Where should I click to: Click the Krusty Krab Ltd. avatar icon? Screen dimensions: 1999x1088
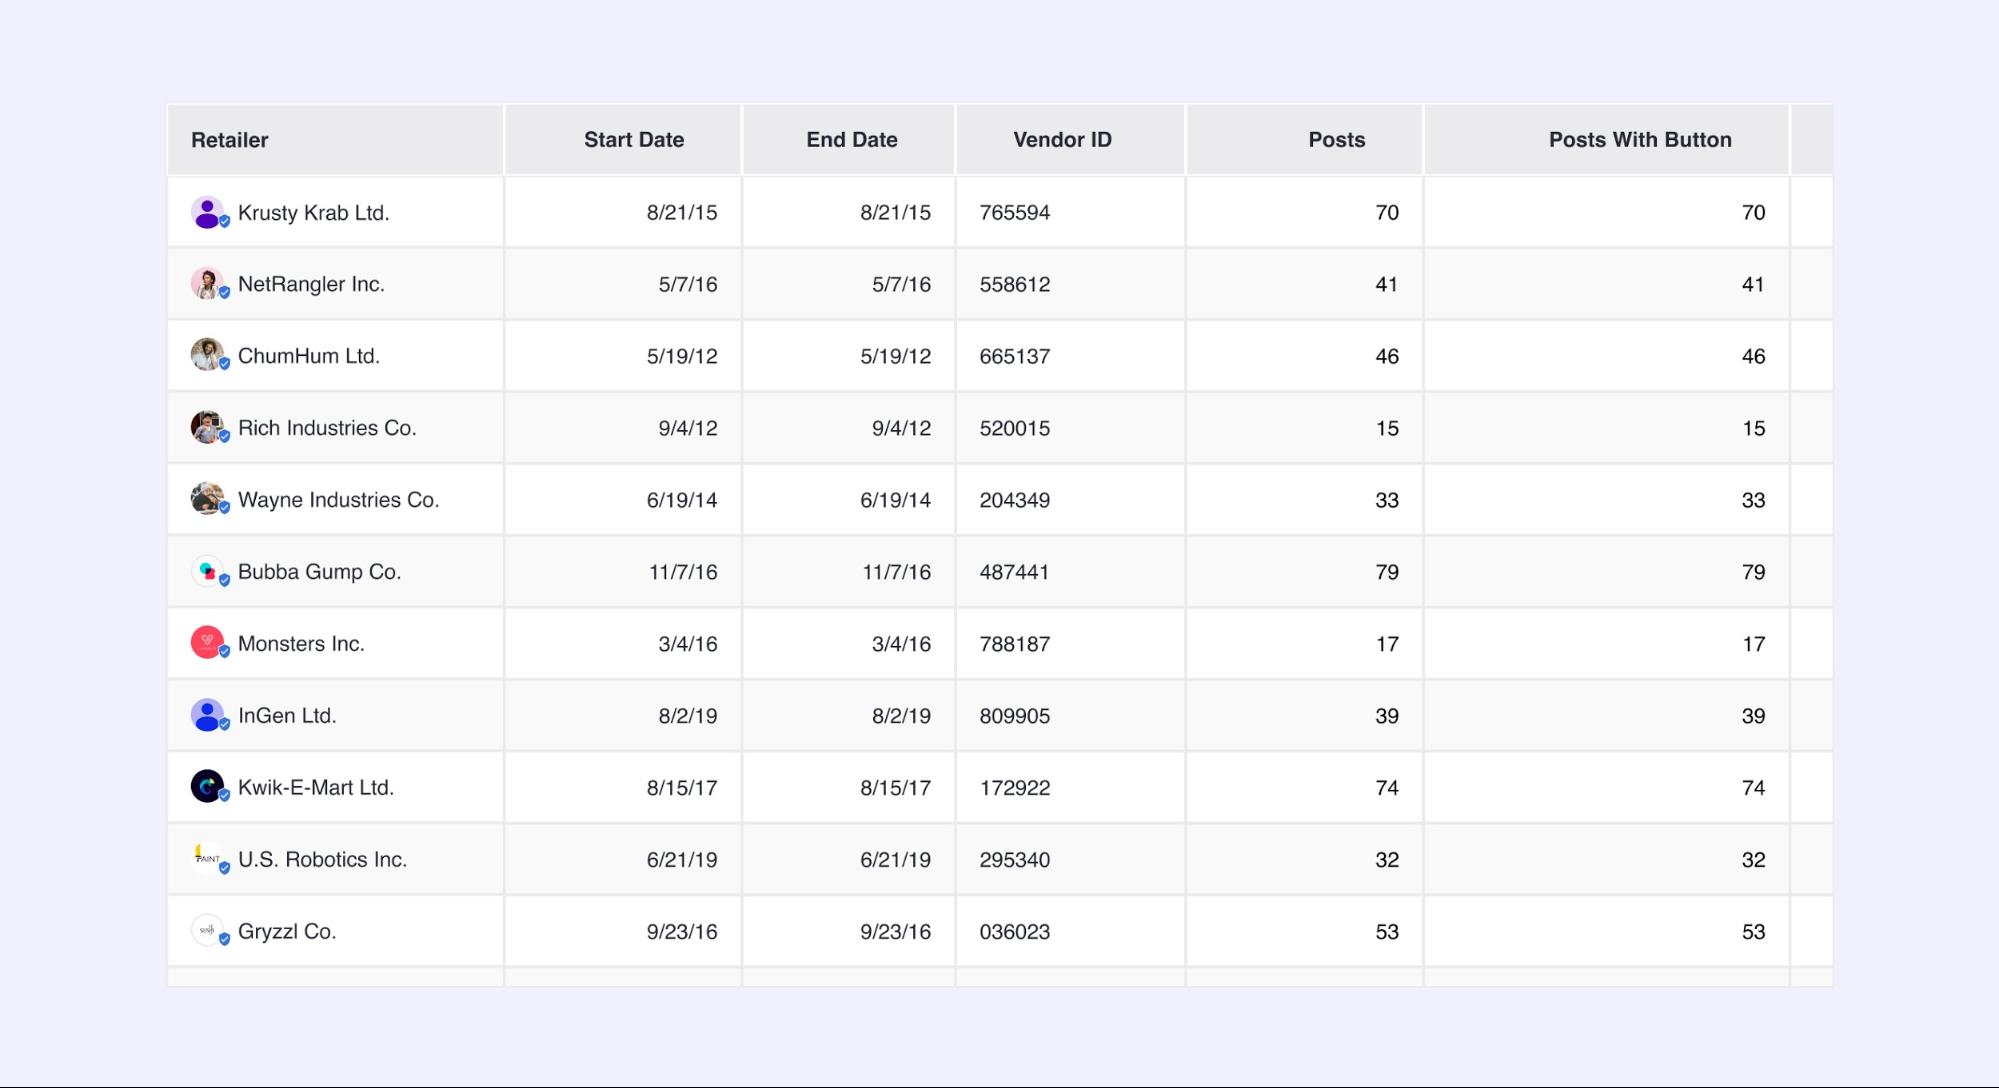coord(207,212)
